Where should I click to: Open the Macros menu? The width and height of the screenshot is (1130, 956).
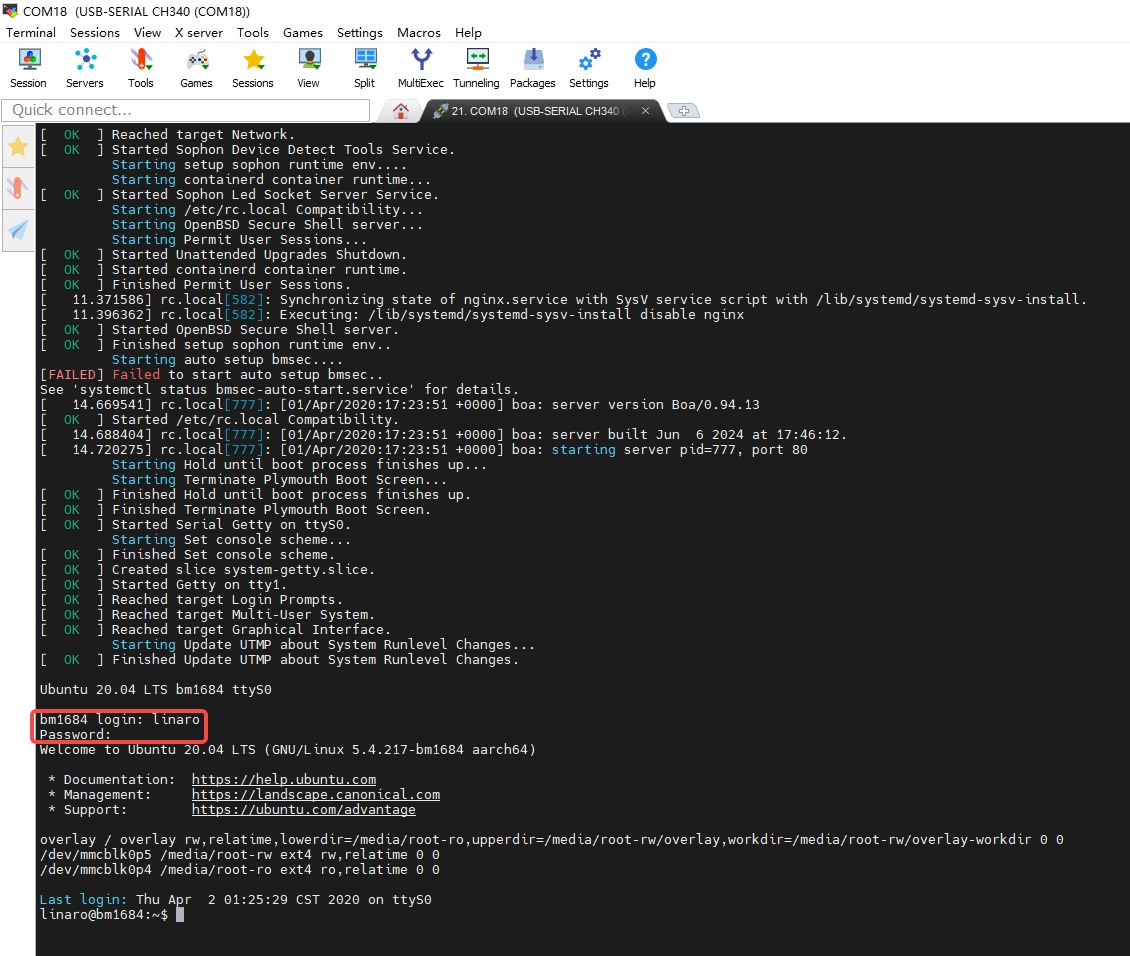coord(419,32)
